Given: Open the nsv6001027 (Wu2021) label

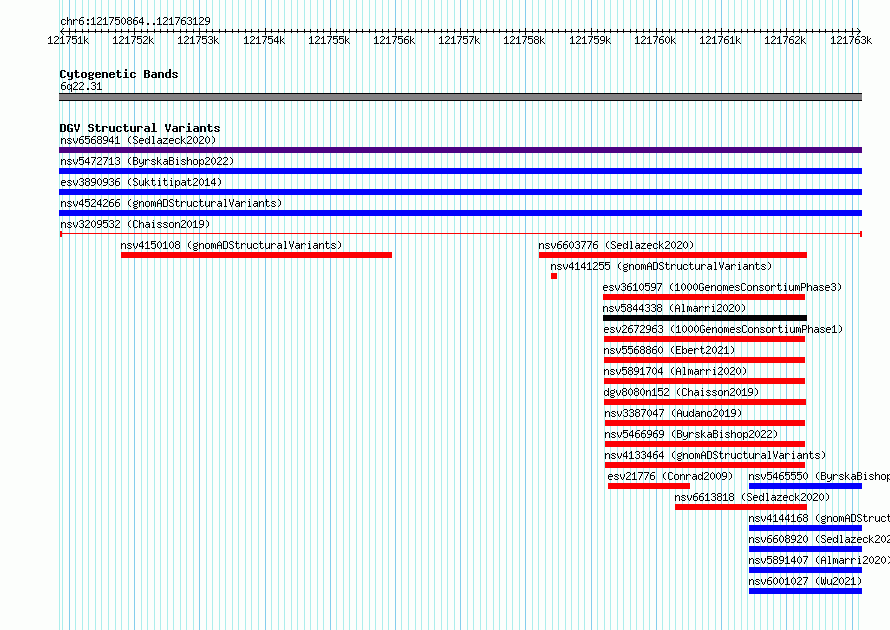Looking at the screenshot, I should click(805, 581).
